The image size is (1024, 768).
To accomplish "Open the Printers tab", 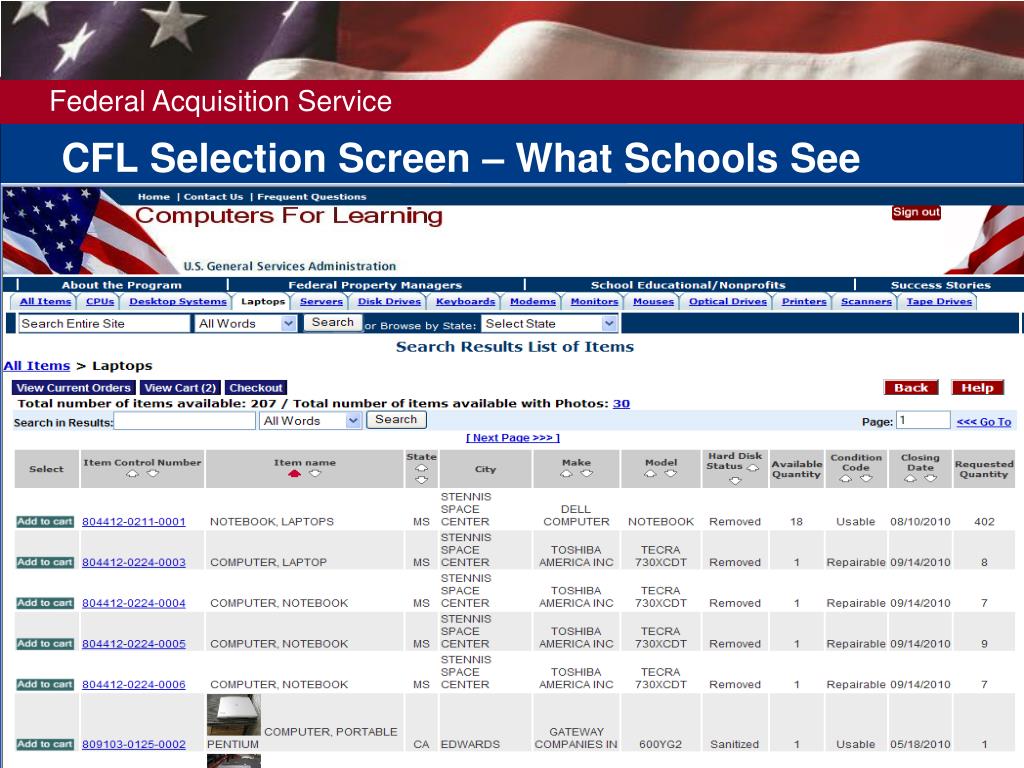I will (x=804, y=301).
